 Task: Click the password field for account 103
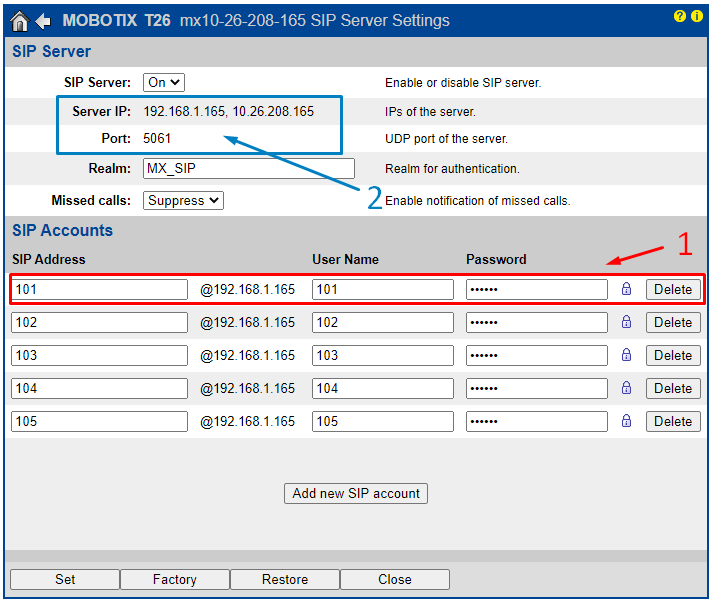[536, 355]
